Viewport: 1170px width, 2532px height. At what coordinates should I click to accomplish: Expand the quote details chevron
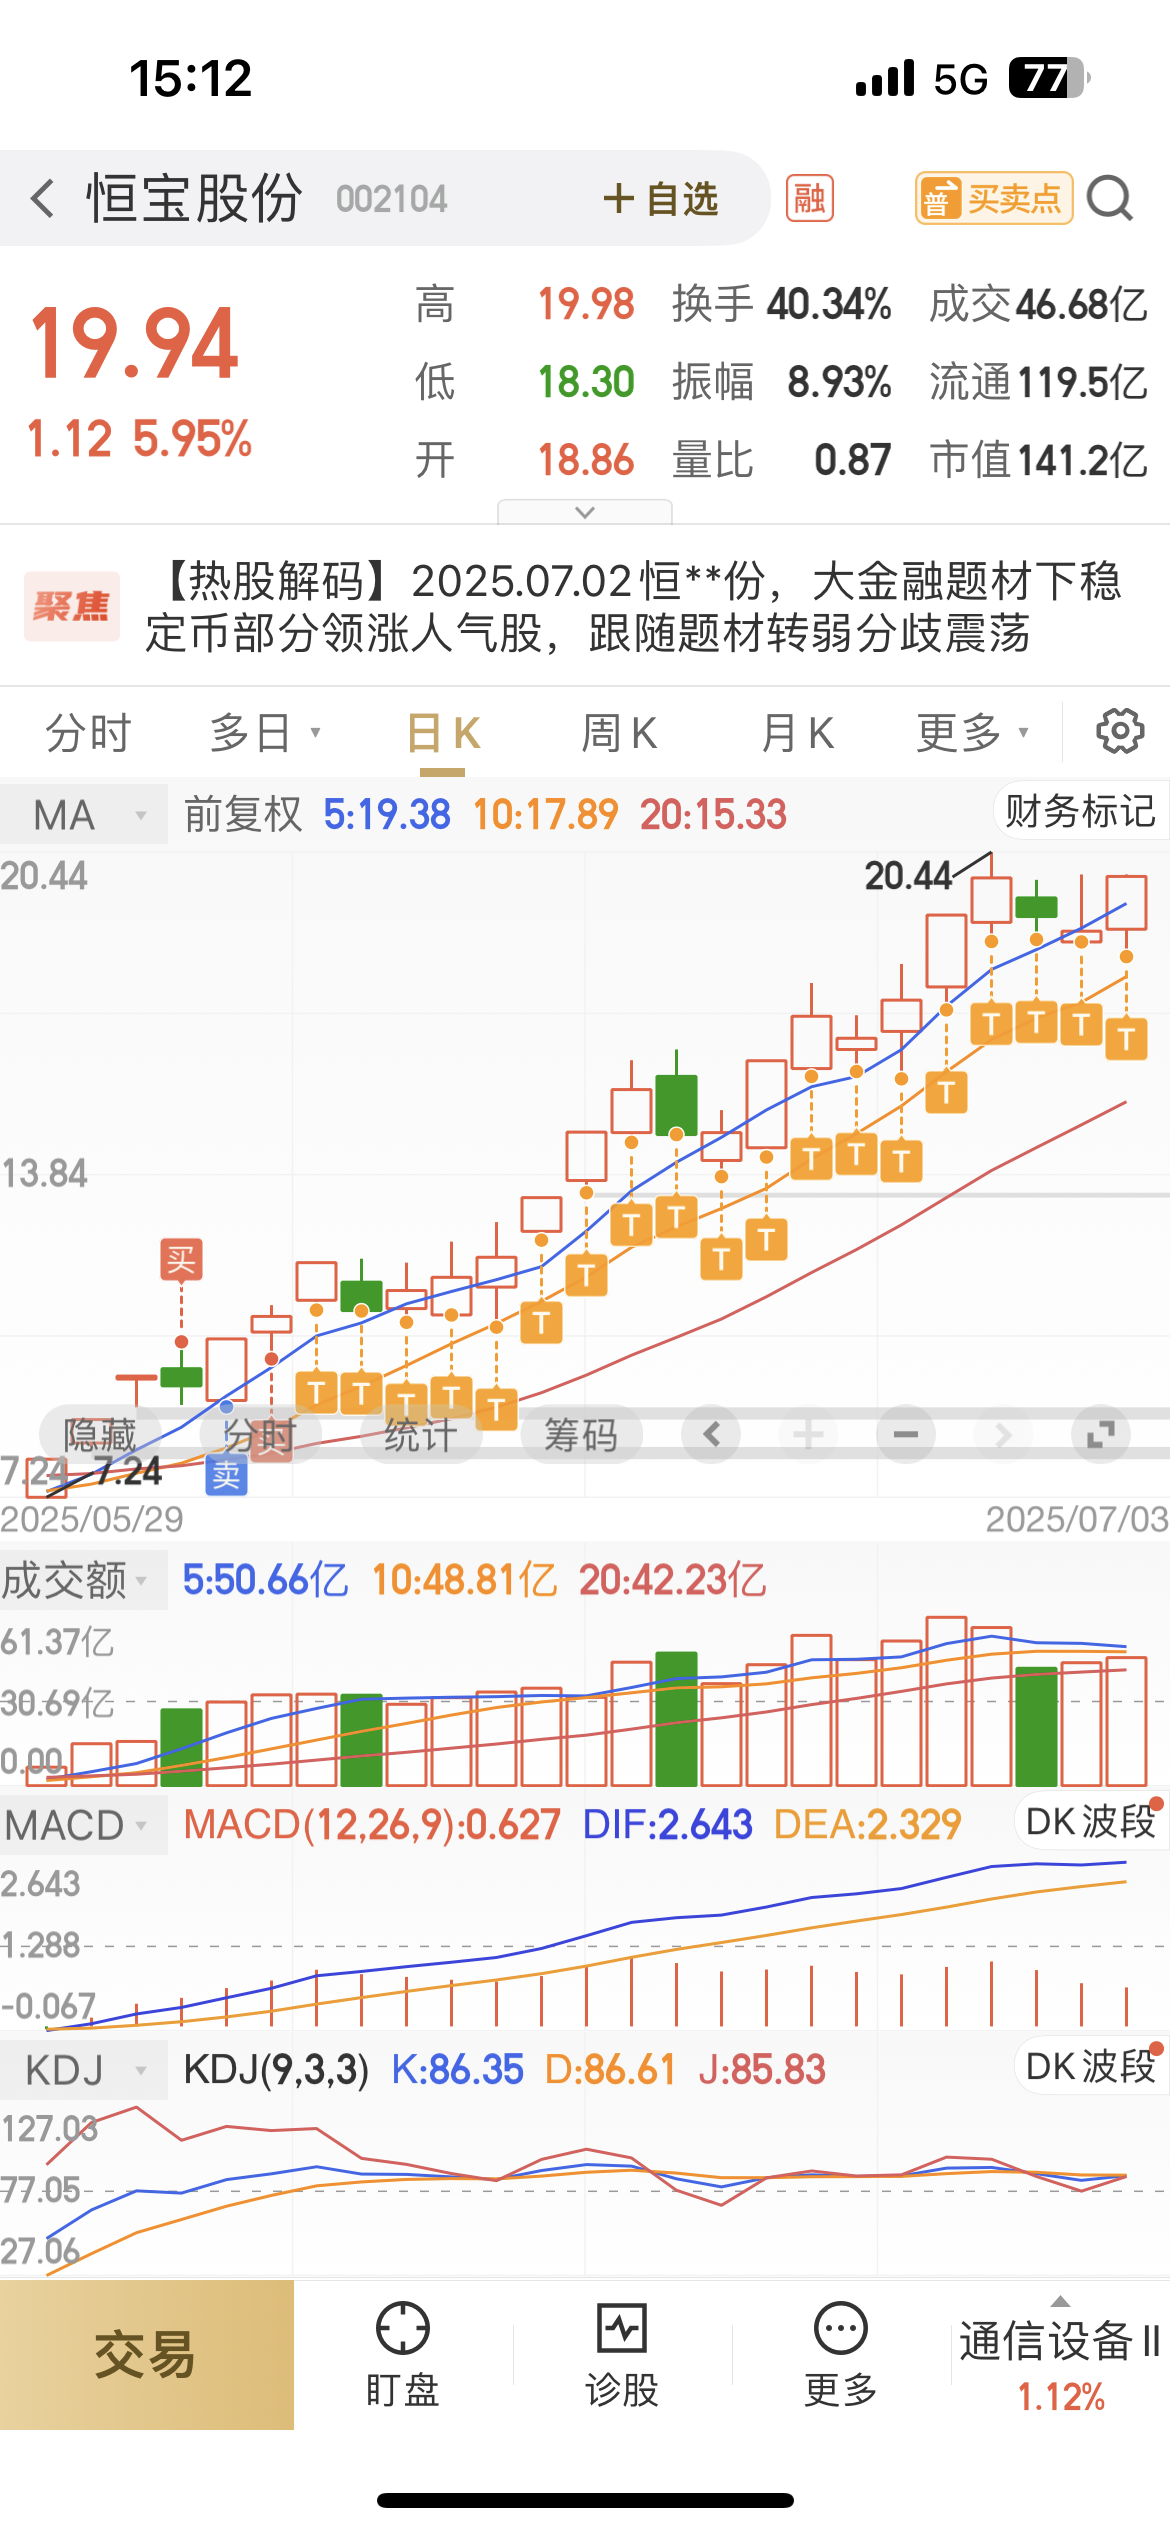(x=585, y=512)
